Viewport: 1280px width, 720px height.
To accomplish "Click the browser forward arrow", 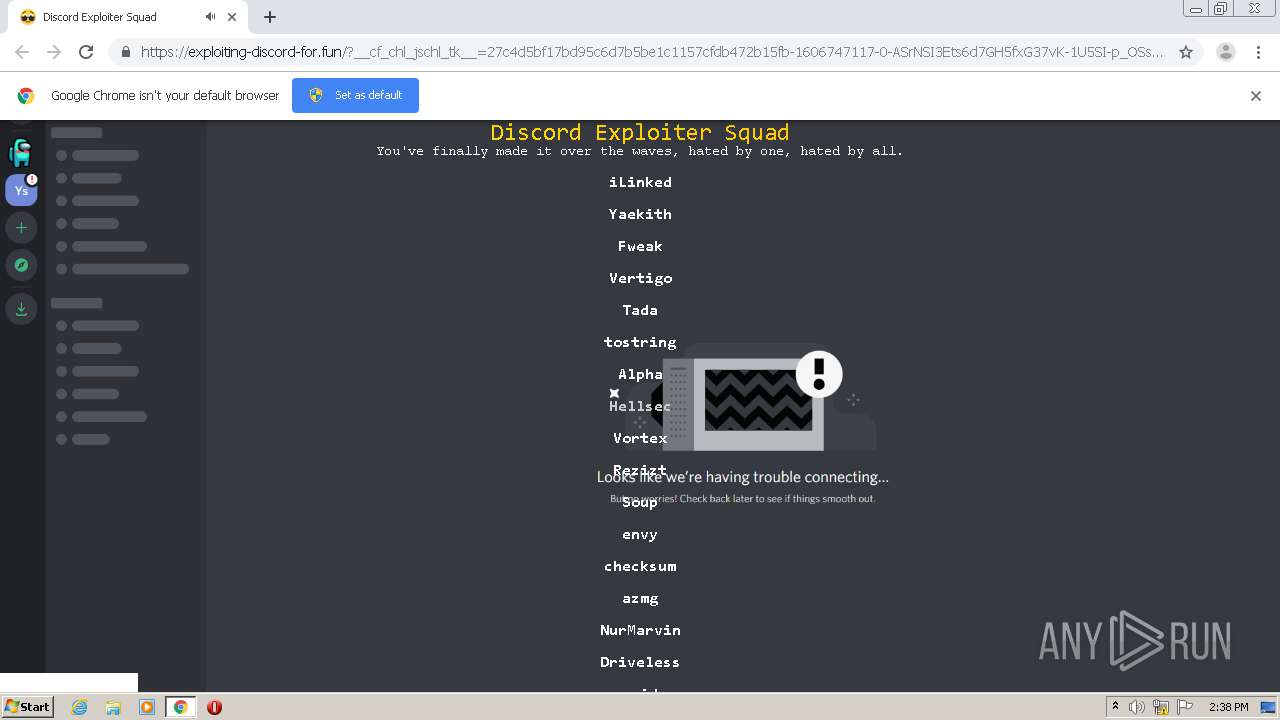I will [54, 52].
